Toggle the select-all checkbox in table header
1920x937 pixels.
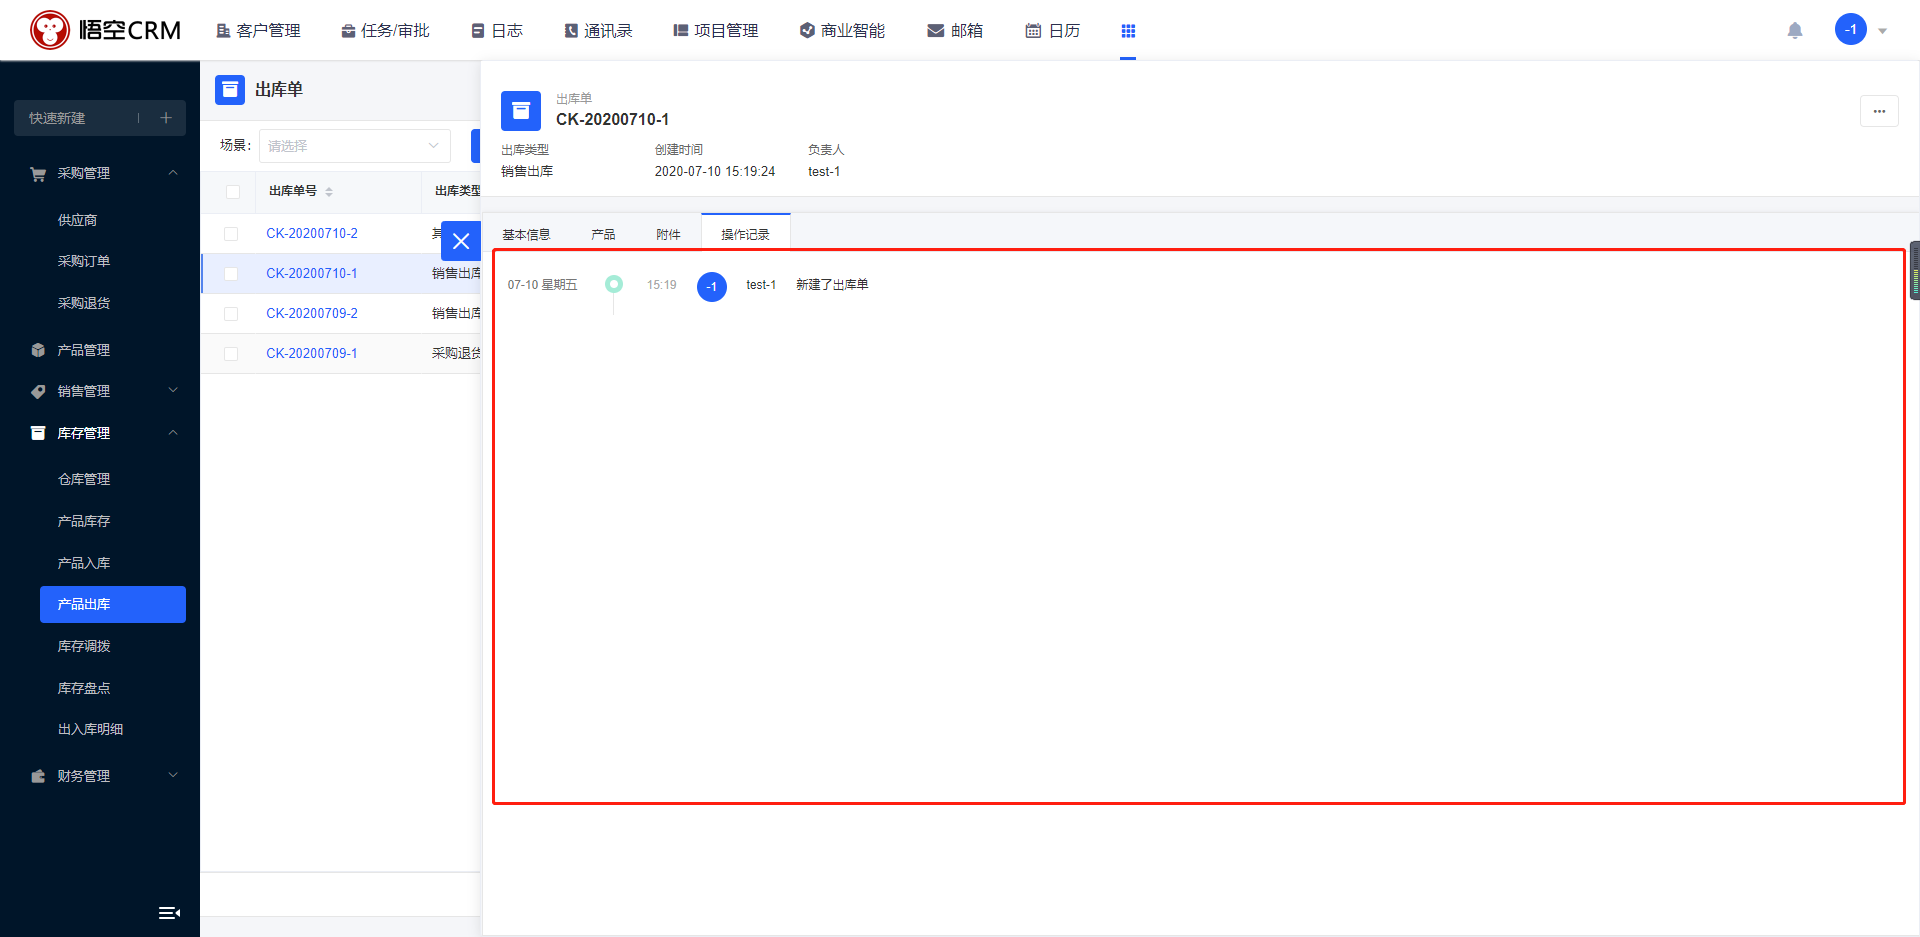pyautogui.click(x=233, y=192)
